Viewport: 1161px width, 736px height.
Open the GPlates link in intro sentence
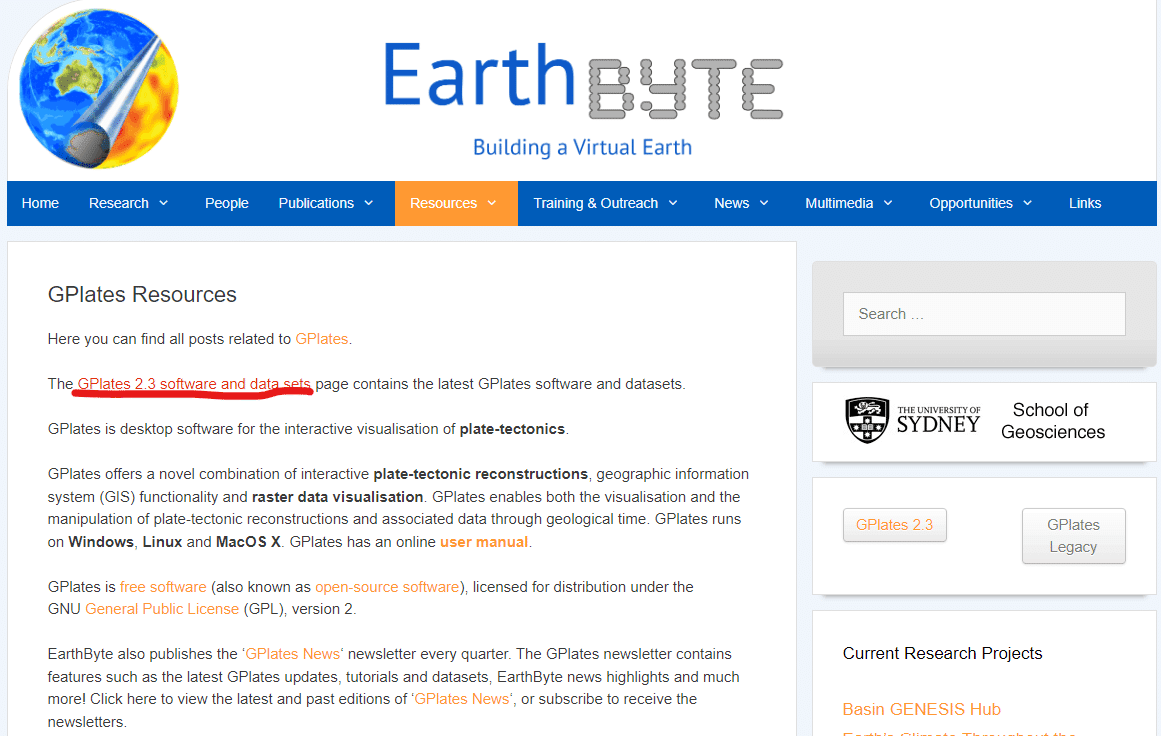(x=321, y=339)
